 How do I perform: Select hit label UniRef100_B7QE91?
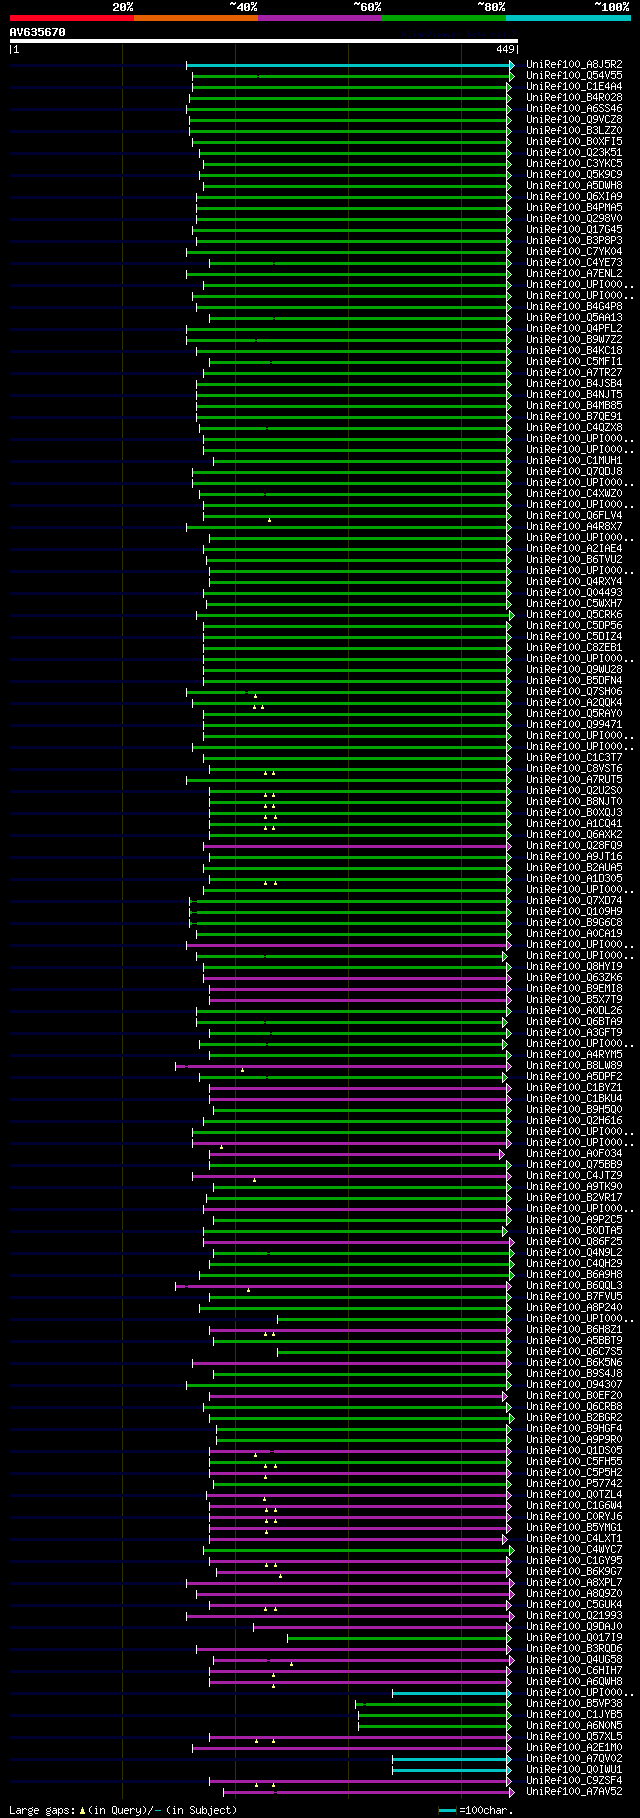574,416
